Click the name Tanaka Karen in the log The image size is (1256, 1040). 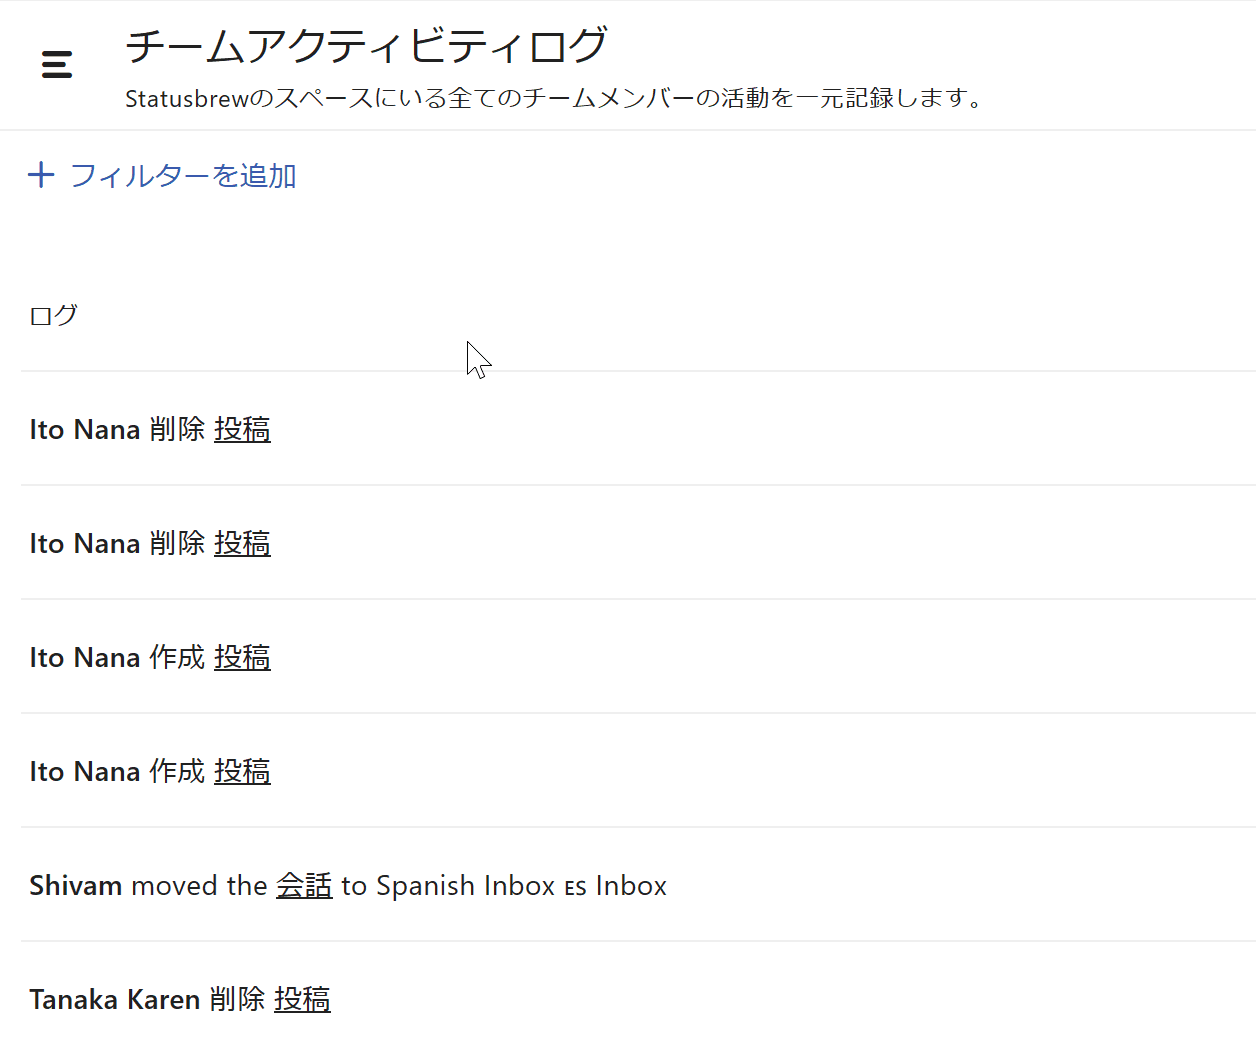tap(115, 999)
